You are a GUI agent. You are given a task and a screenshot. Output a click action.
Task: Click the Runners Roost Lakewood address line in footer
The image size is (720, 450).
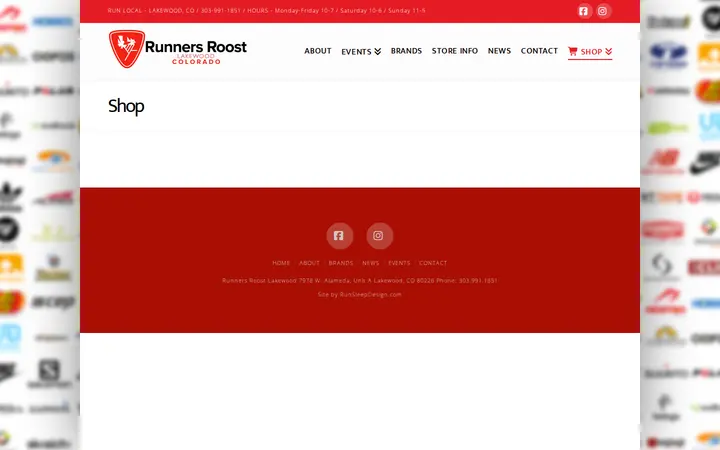(x=360, y=281)
